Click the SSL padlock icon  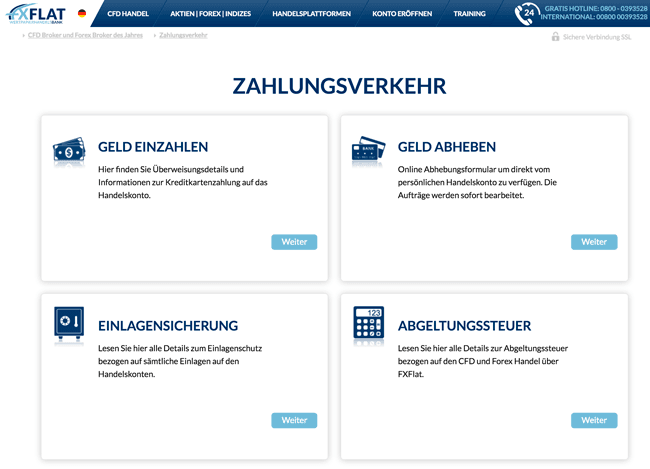click(555, 37)
